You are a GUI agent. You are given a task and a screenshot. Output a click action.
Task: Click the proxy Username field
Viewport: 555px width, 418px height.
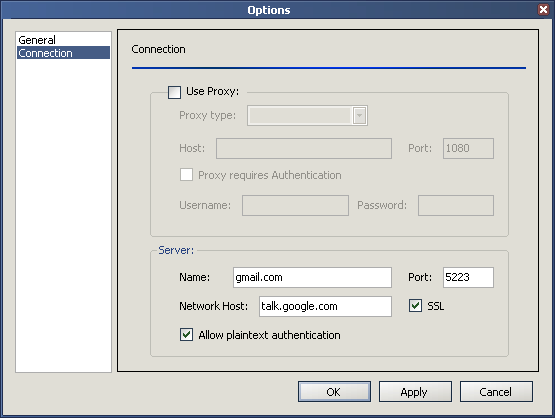click(x=295, y=205)
